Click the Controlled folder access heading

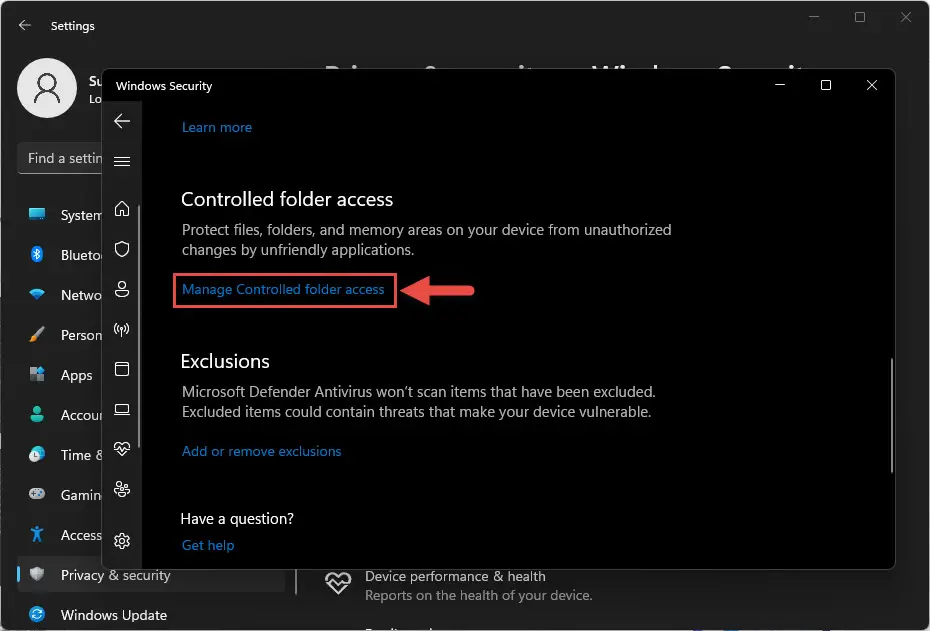[x=287, y=199]
